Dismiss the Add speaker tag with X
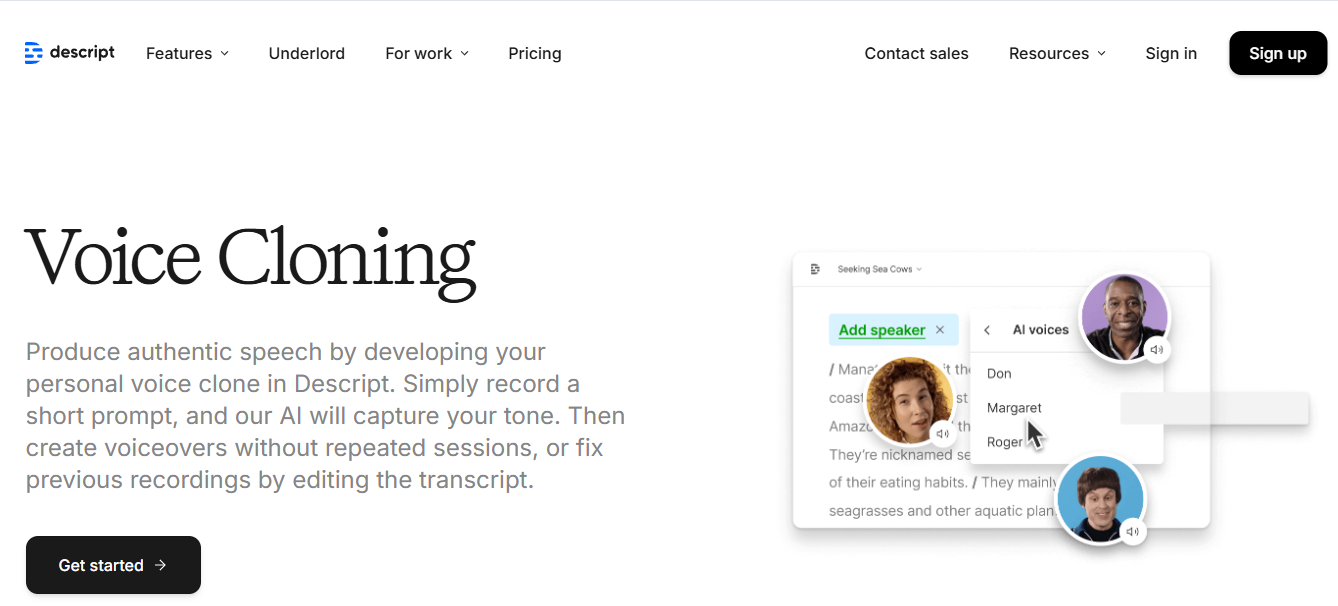1338x606 pixels. click(940, 330)
